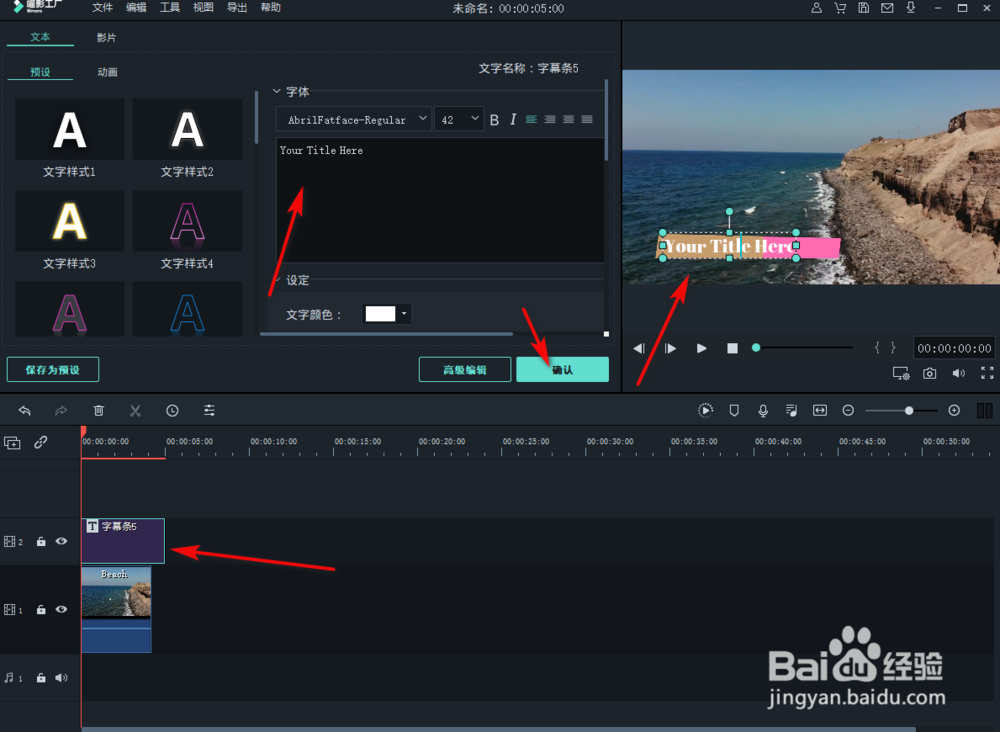This screenshot has width=1000, height=732.
Task: Record voiceover with microphone icon
Action: click(x=763, y=411)
